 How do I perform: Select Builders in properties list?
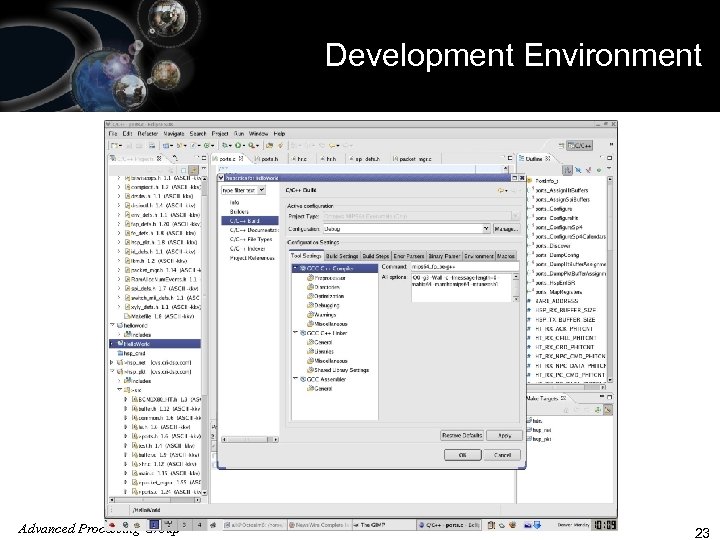239,212
